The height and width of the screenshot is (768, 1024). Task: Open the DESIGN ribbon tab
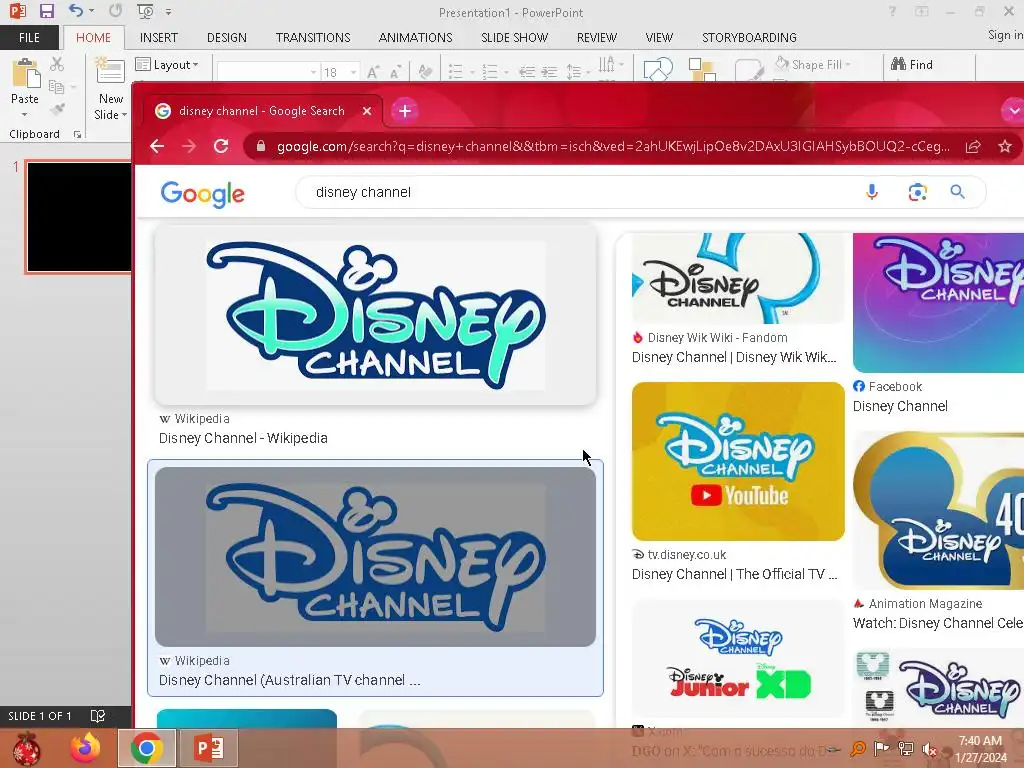(x=227, y=38)
